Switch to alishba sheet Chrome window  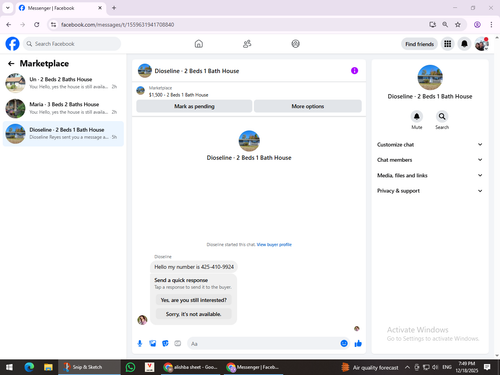(x=191, y=367)
